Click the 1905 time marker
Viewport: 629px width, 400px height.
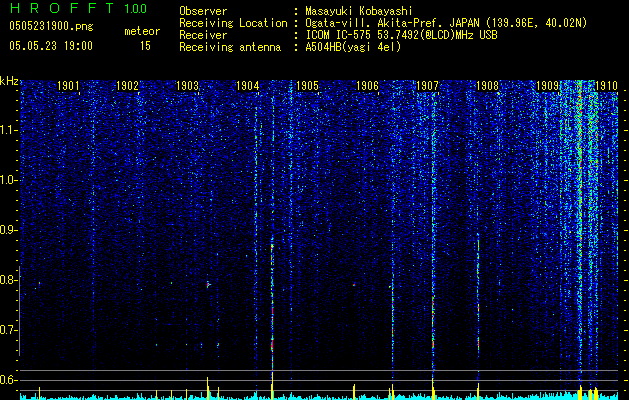click(307, 85)
